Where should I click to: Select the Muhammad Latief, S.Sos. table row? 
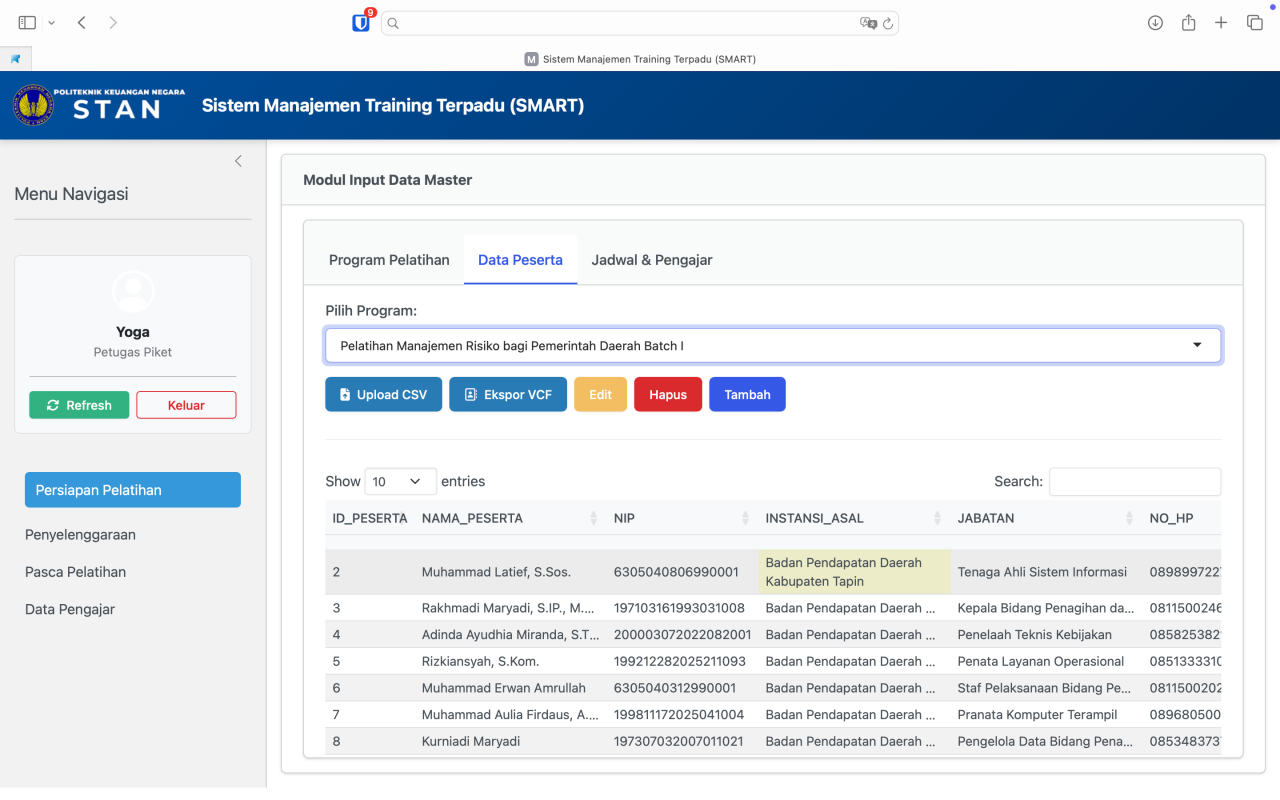click(x=496, y=572)
